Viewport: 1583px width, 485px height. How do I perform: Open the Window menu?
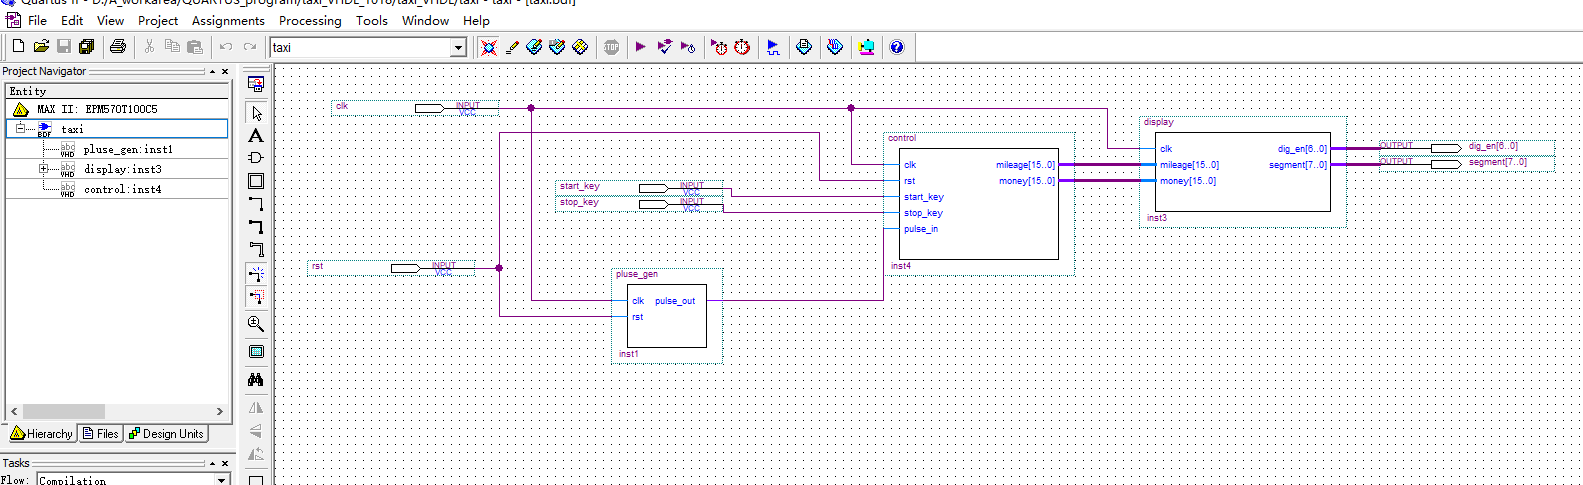(425, 20)
